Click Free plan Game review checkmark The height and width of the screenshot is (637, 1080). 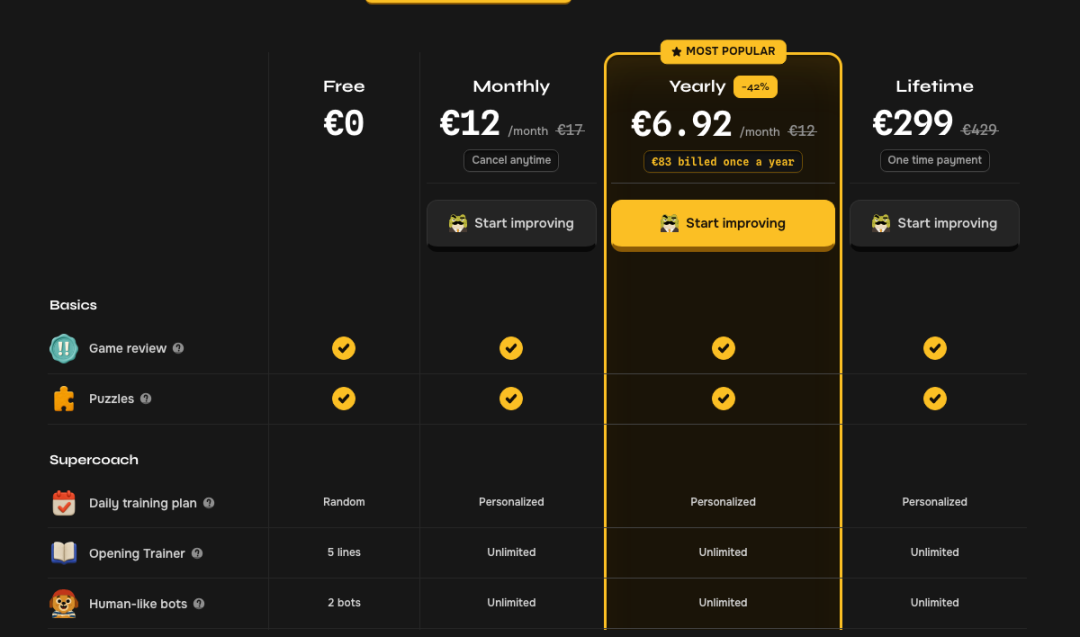pos(344,348)
